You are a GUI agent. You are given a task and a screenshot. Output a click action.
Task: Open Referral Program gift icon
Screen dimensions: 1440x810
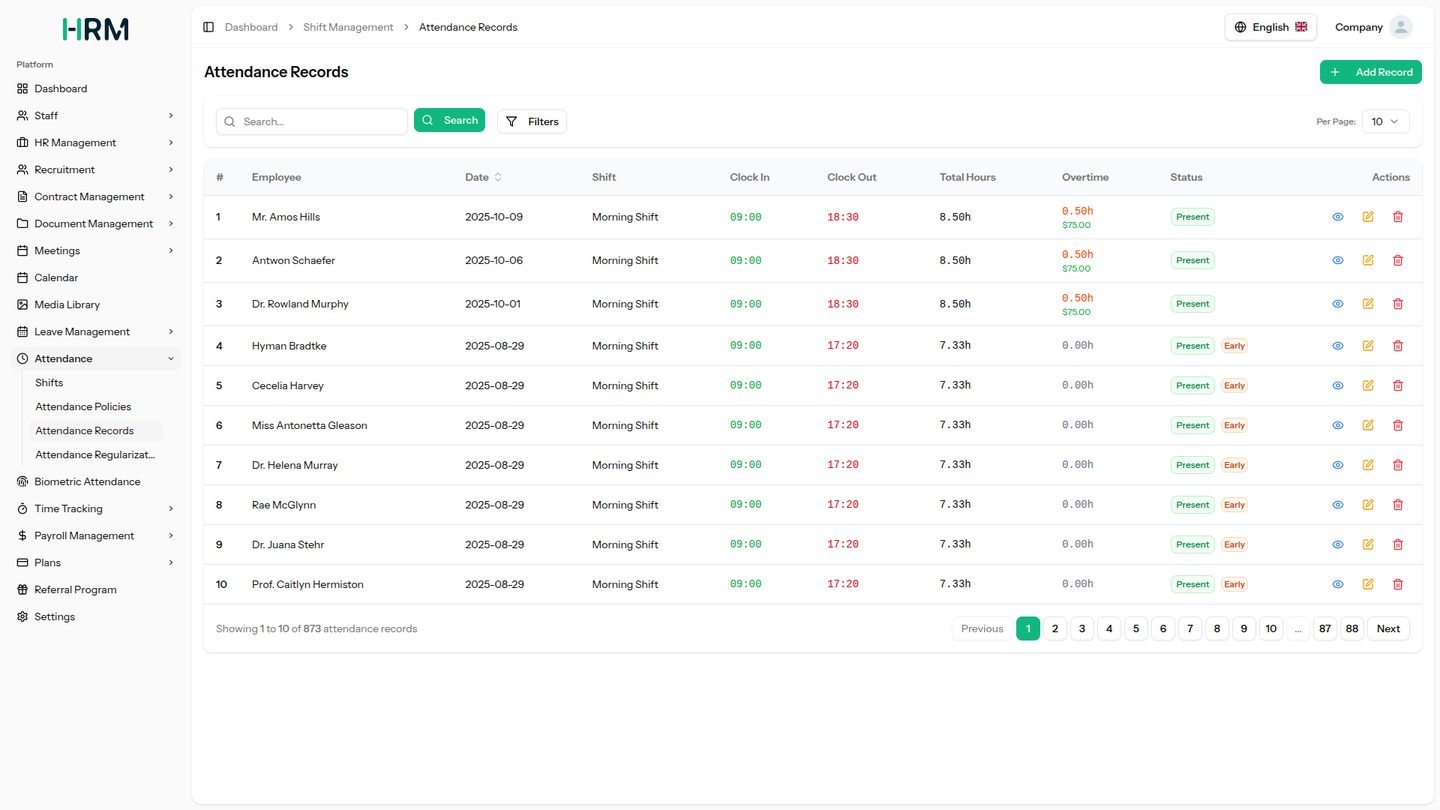pyautogui.click(x=23, y=590)
